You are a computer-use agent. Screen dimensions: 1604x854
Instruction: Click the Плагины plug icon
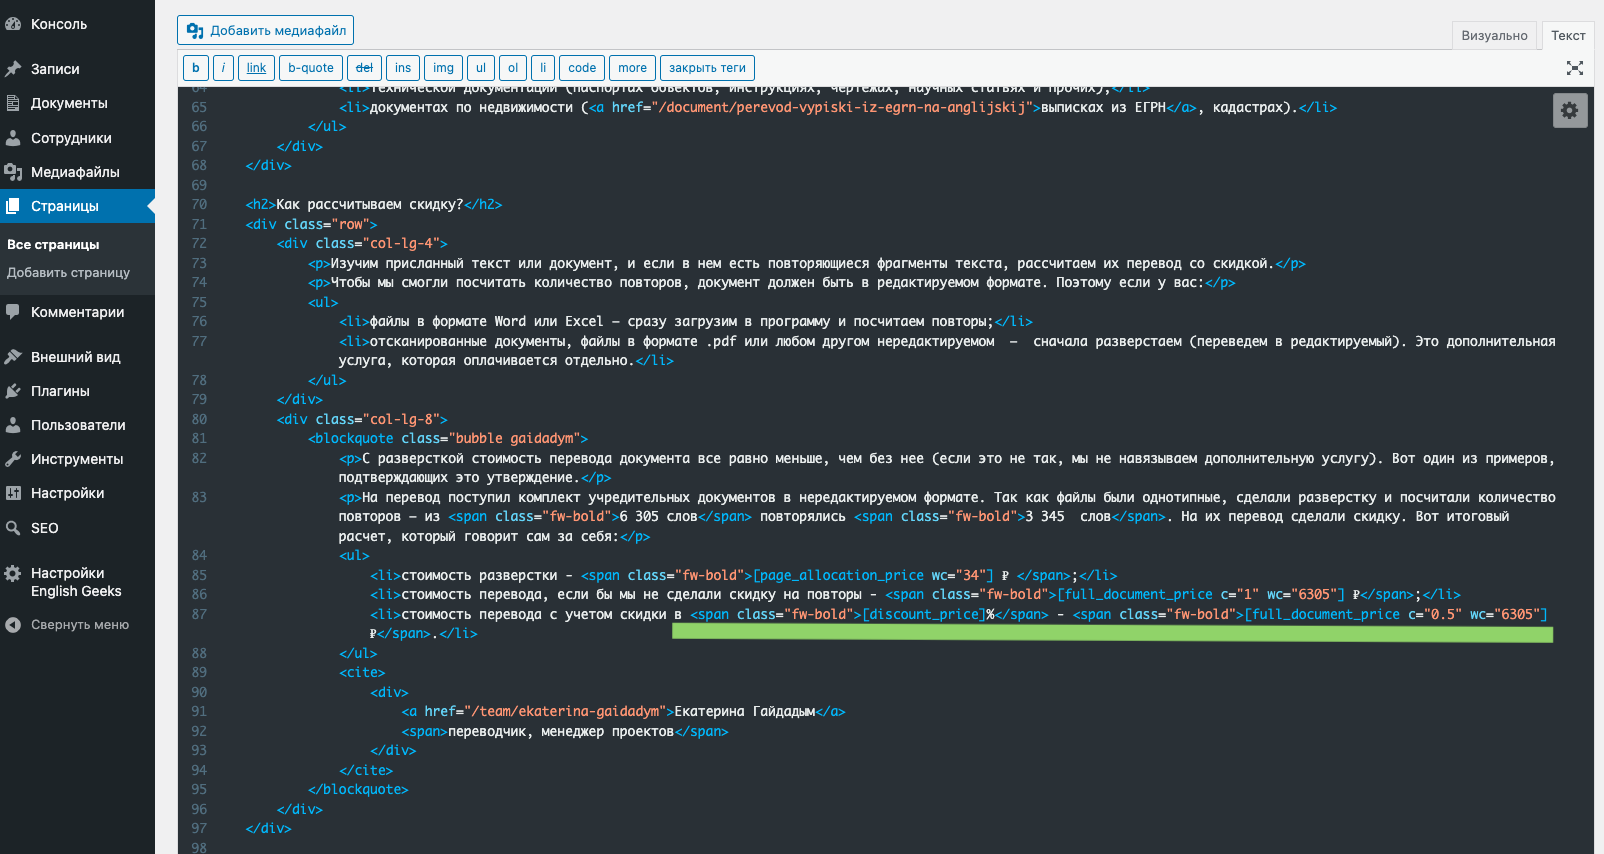pos(13,391)
